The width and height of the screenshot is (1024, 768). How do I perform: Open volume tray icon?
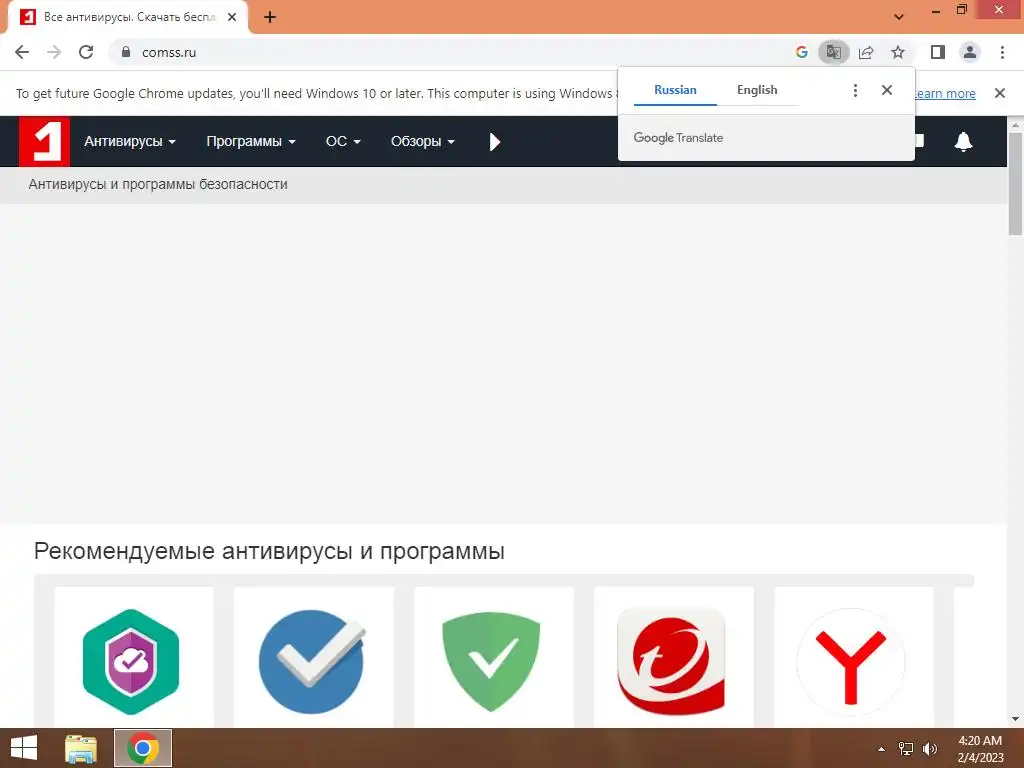coord(929,749)
